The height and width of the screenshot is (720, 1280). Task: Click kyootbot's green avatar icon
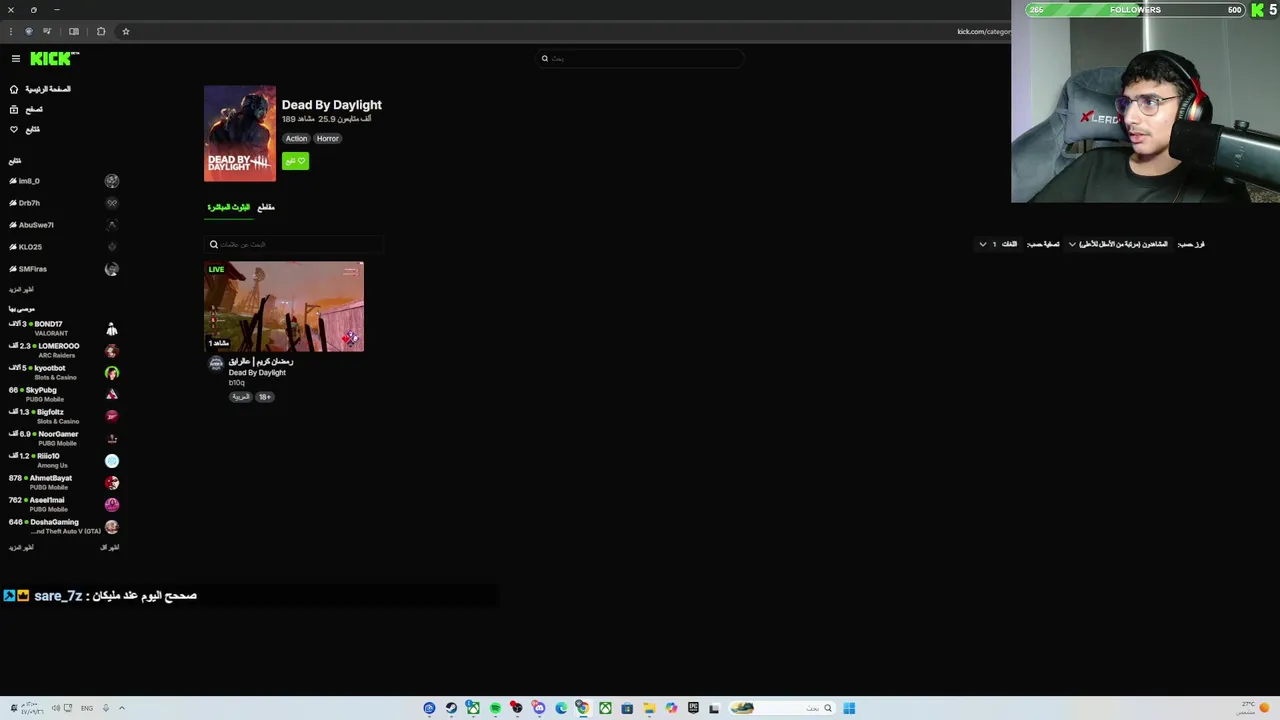point(112,373)
